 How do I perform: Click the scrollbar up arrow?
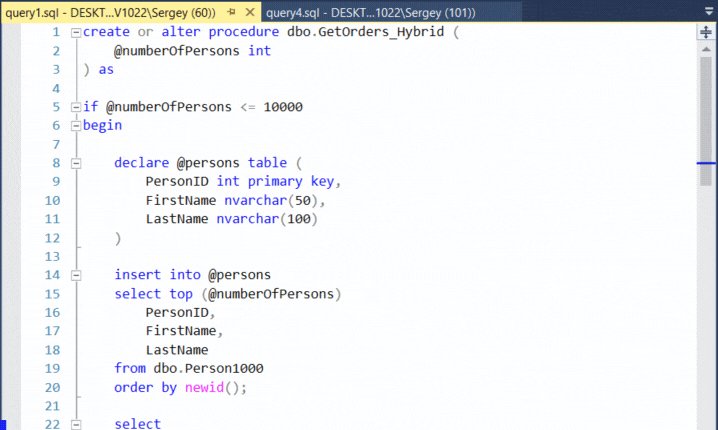(706, 49)
